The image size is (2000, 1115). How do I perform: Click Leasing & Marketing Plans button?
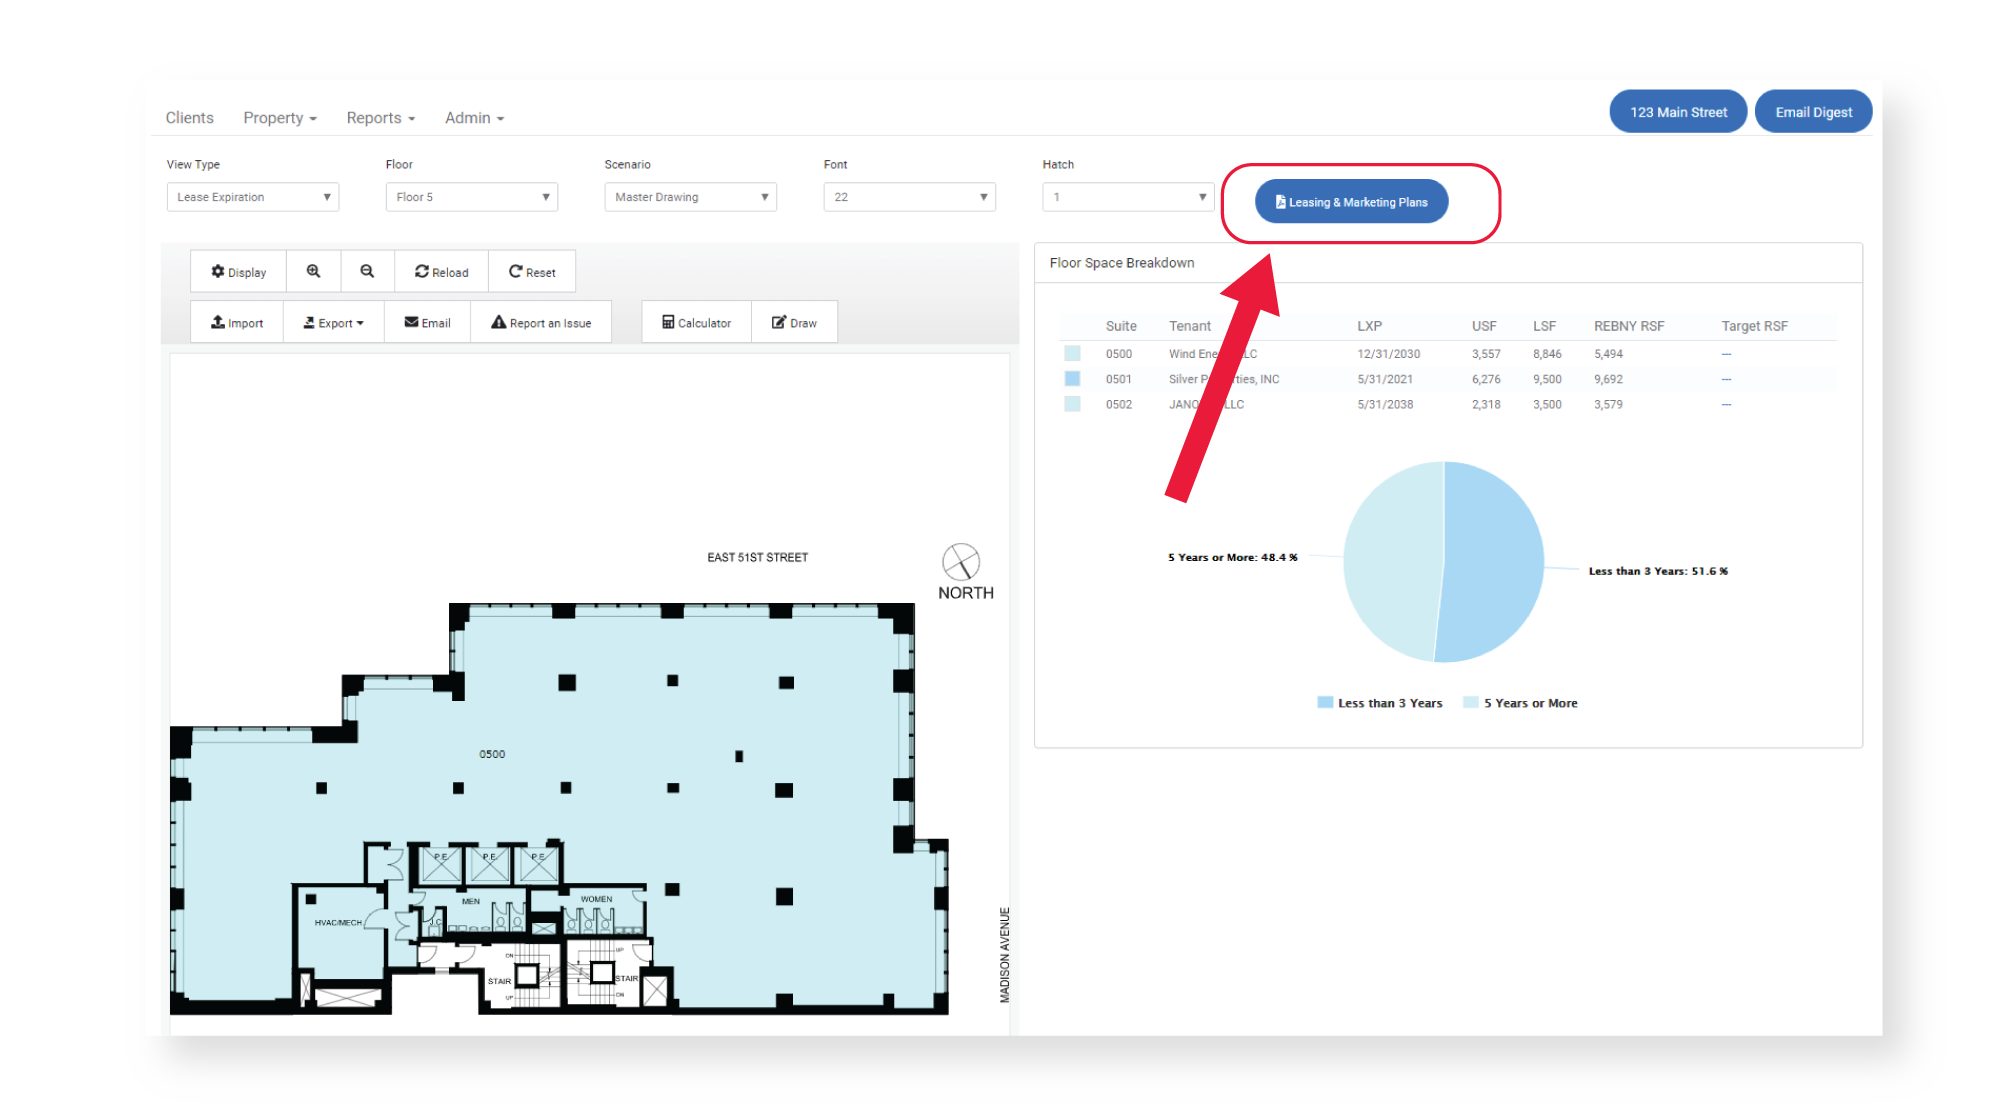(x=1351, y=202)
